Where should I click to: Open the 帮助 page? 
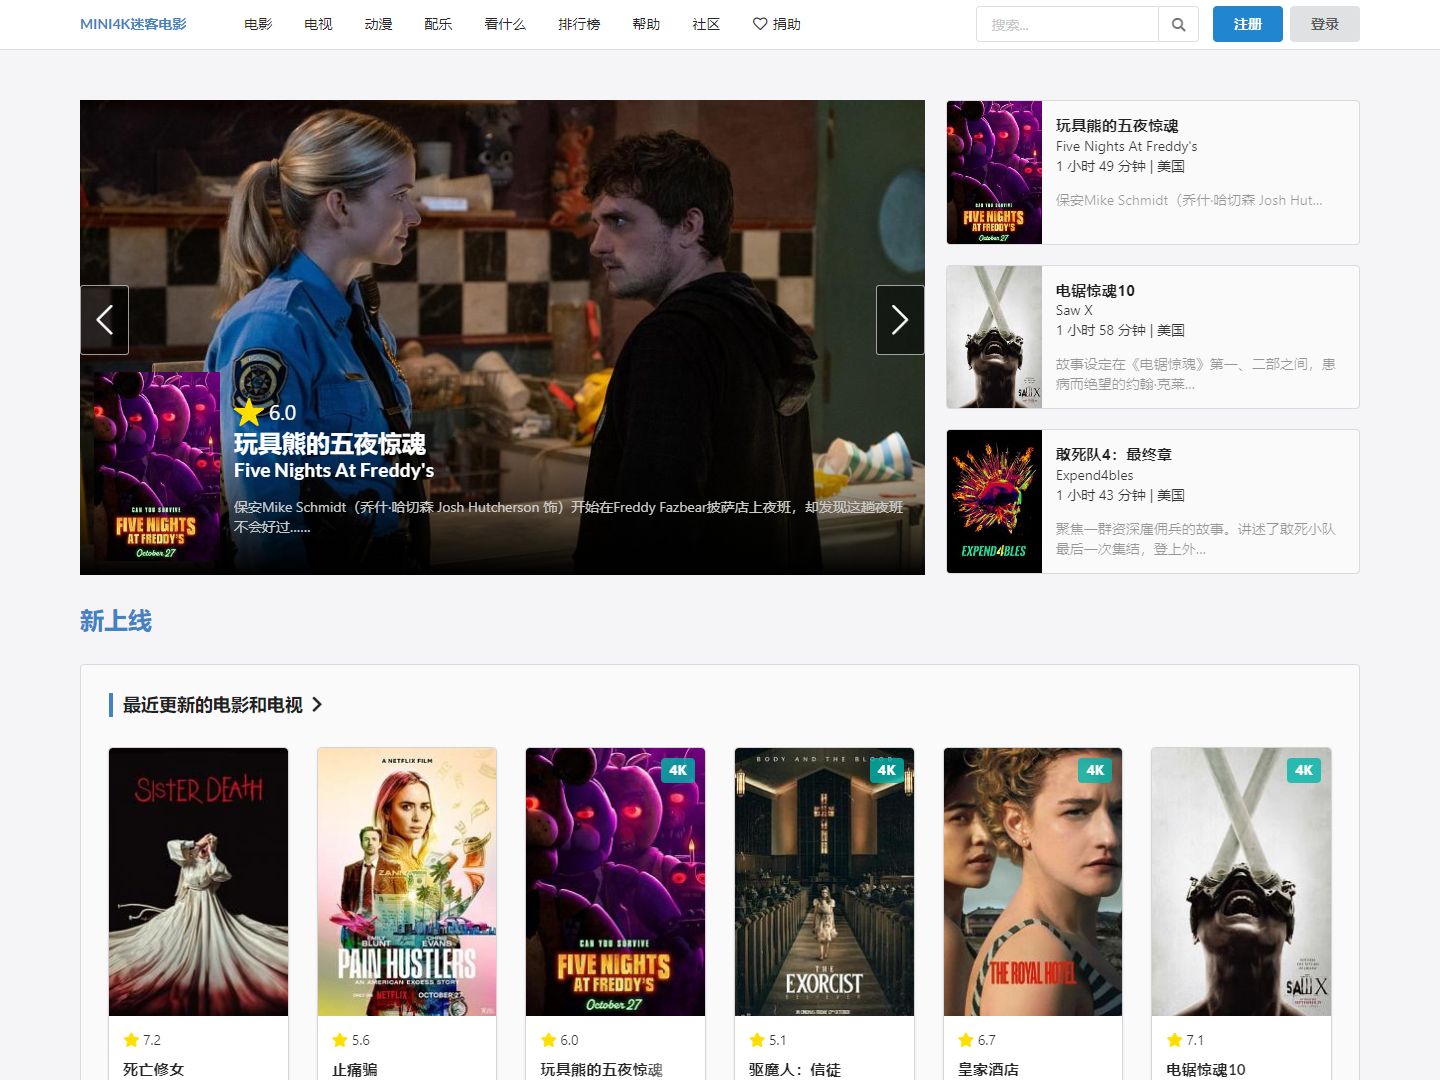point(646,24)
